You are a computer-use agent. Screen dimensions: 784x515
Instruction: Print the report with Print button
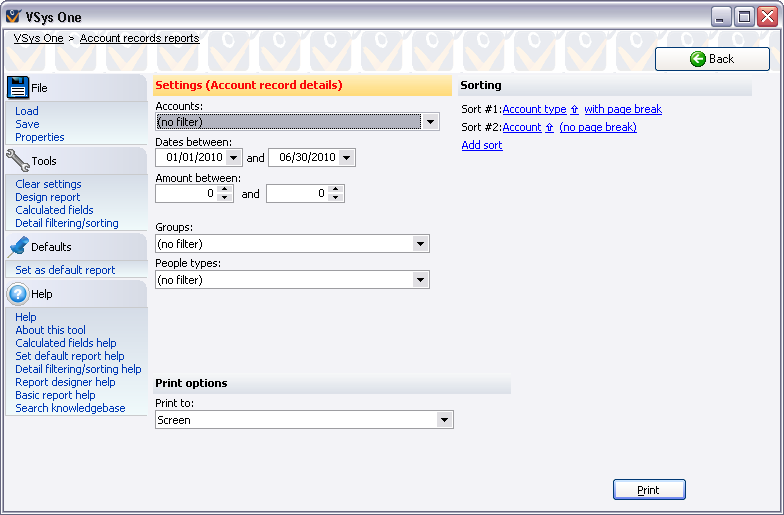[x=649, y=490]
